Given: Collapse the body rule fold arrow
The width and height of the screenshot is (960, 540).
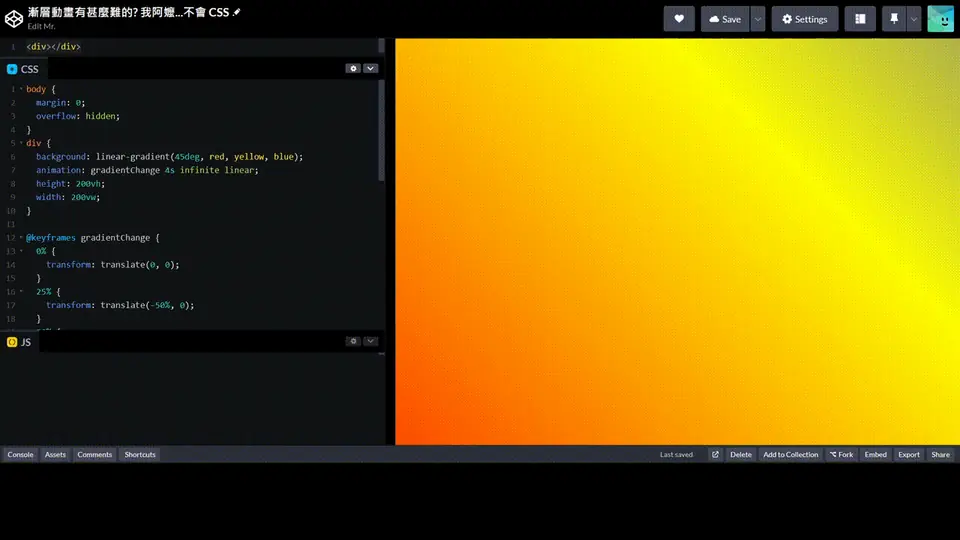Looking at the screenshot, I should pos(21,89).
